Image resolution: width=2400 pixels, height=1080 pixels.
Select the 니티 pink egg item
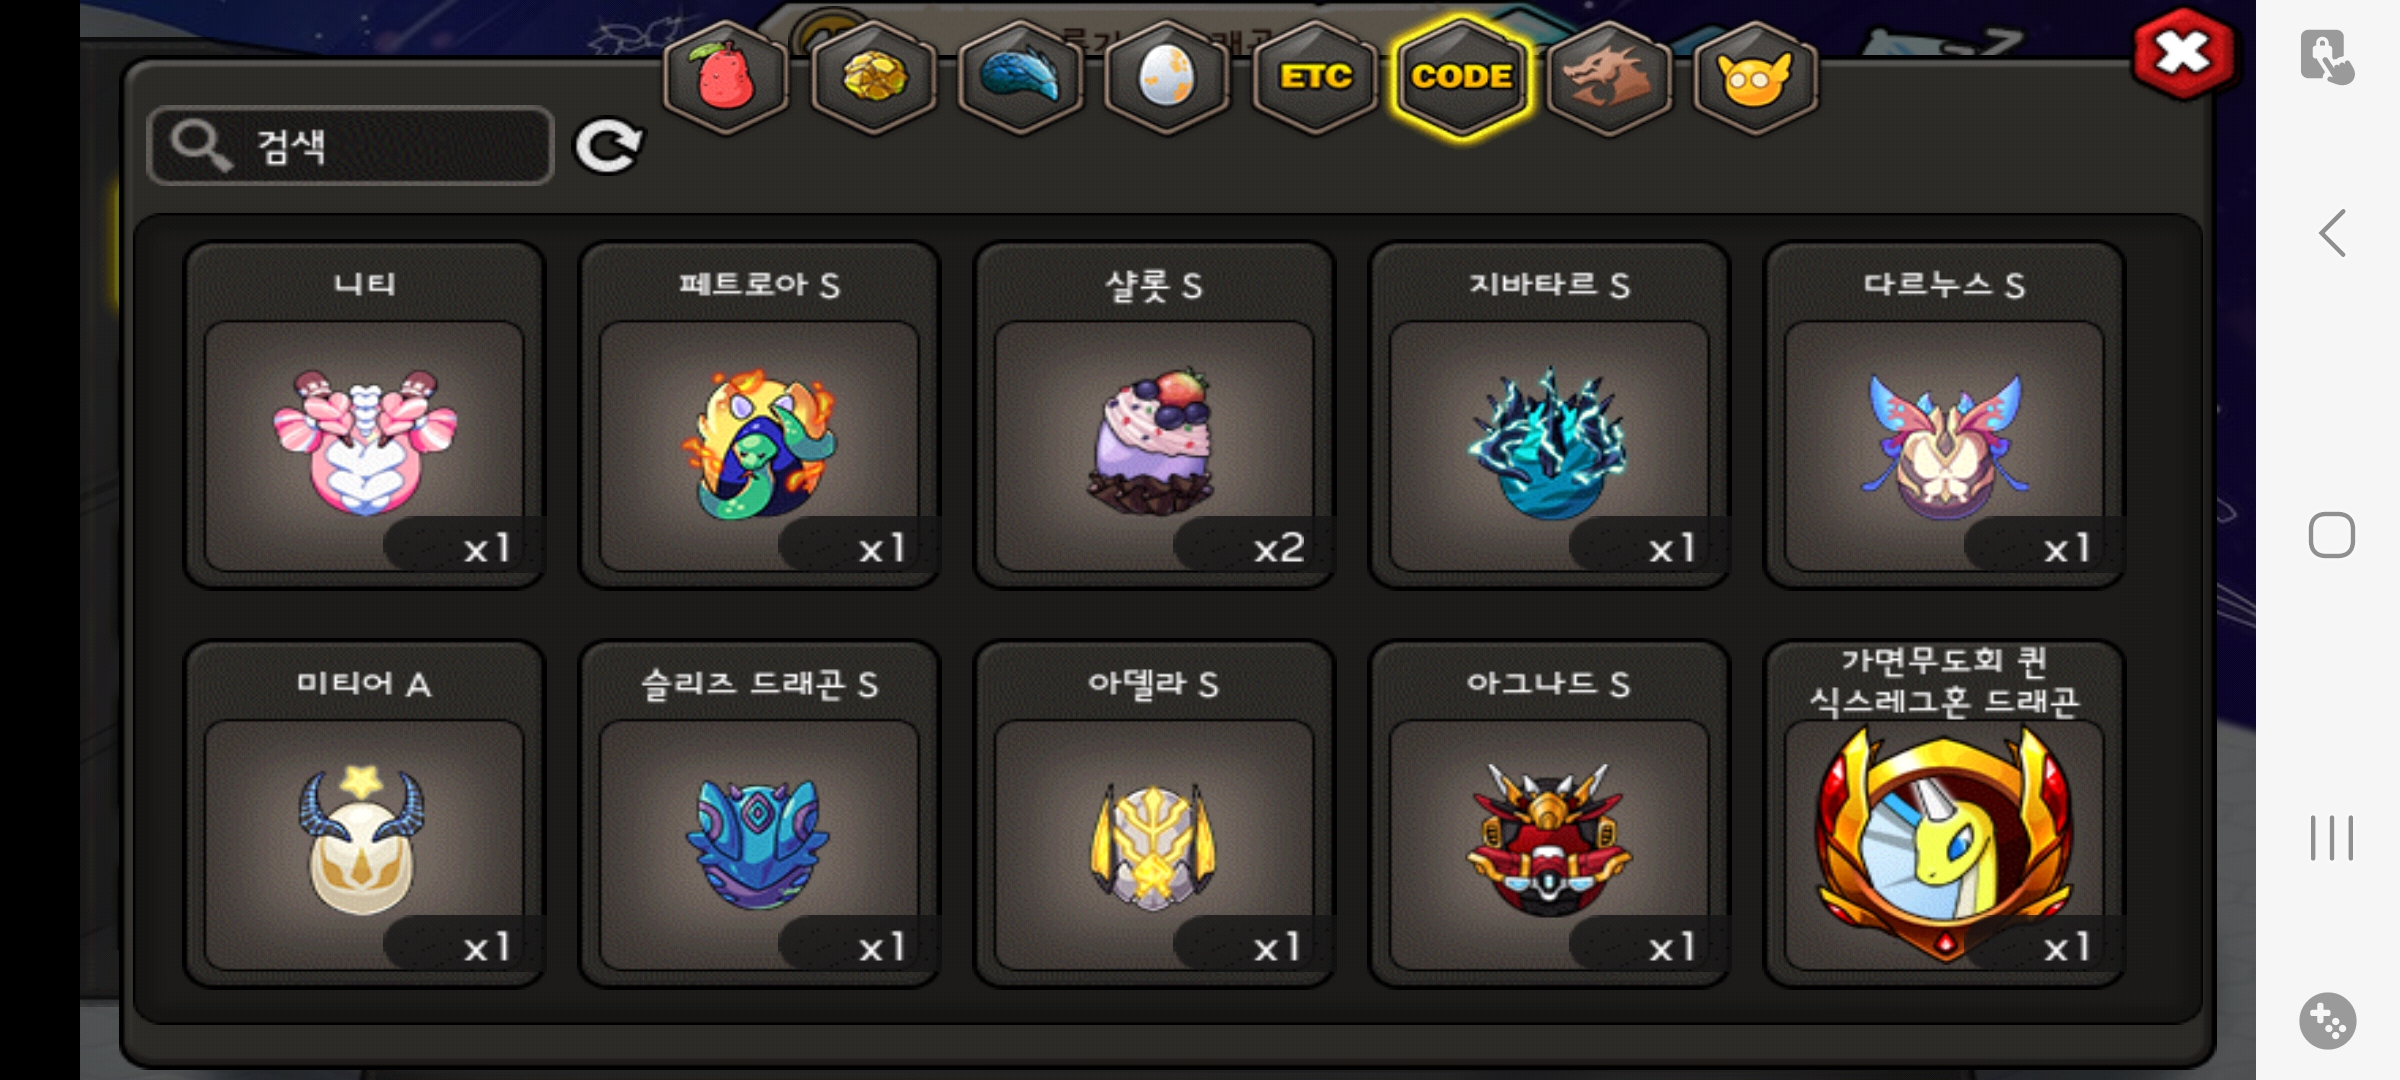coord(365,415)
